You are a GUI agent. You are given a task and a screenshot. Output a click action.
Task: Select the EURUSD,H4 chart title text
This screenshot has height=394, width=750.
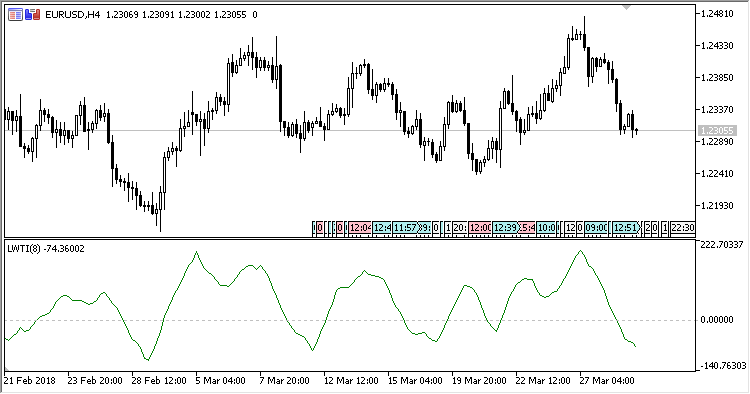(73, 15)
